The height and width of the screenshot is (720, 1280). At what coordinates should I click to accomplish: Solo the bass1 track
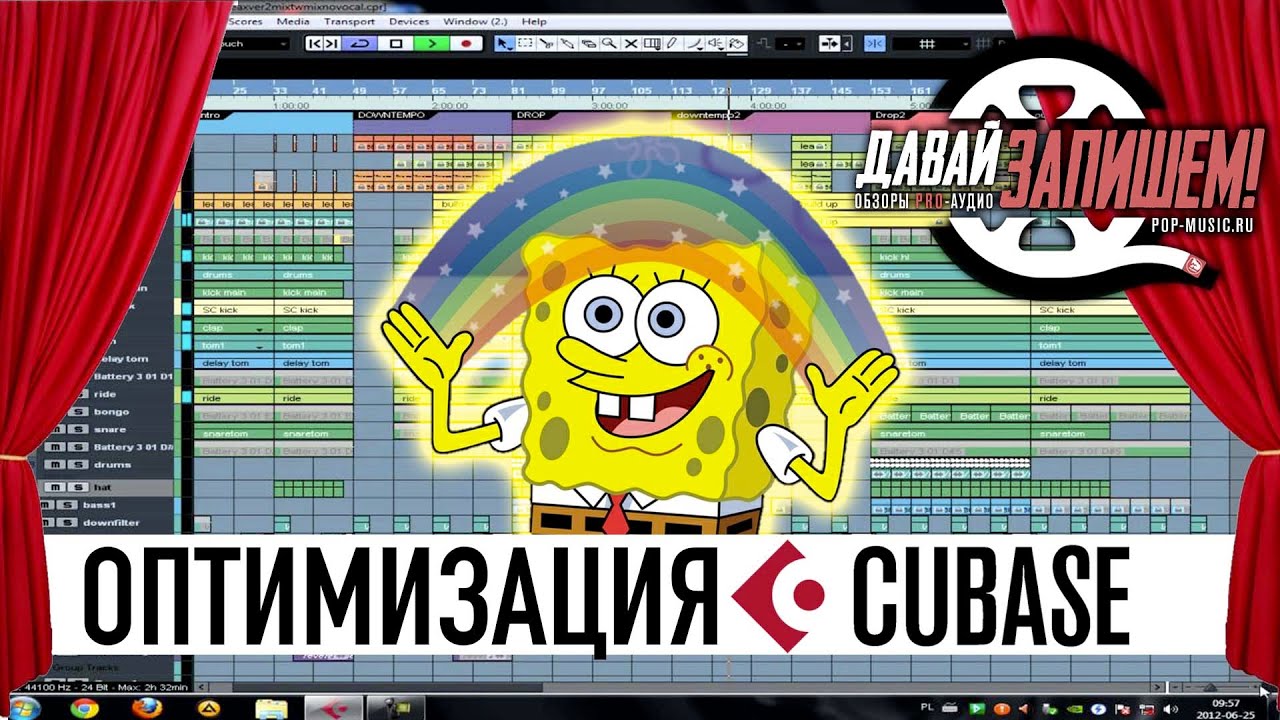click(67, 505)
